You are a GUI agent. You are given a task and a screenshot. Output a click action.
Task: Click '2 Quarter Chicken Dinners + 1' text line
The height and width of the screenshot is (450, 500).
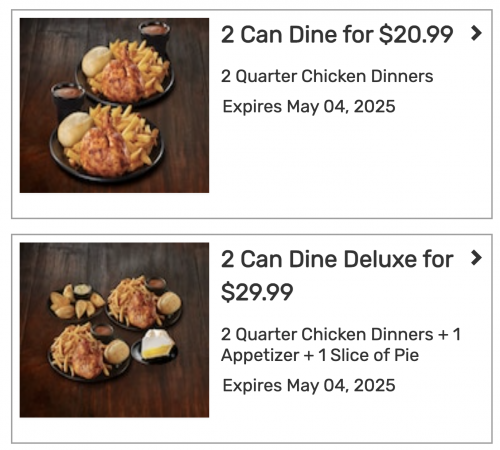[341, 334]
